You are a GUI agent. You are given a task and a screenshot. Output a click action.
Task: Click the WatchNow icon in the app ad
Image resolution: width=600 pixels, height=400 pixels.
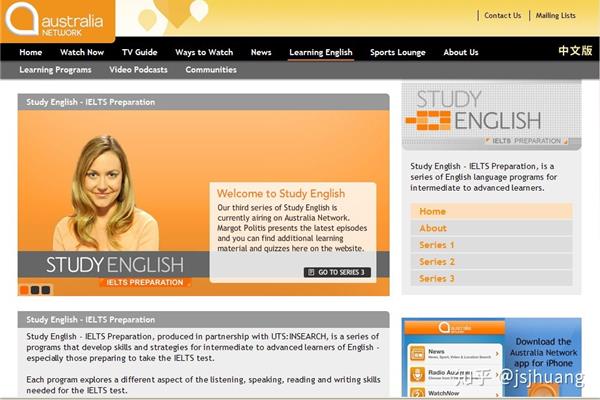tap(417, 393)
